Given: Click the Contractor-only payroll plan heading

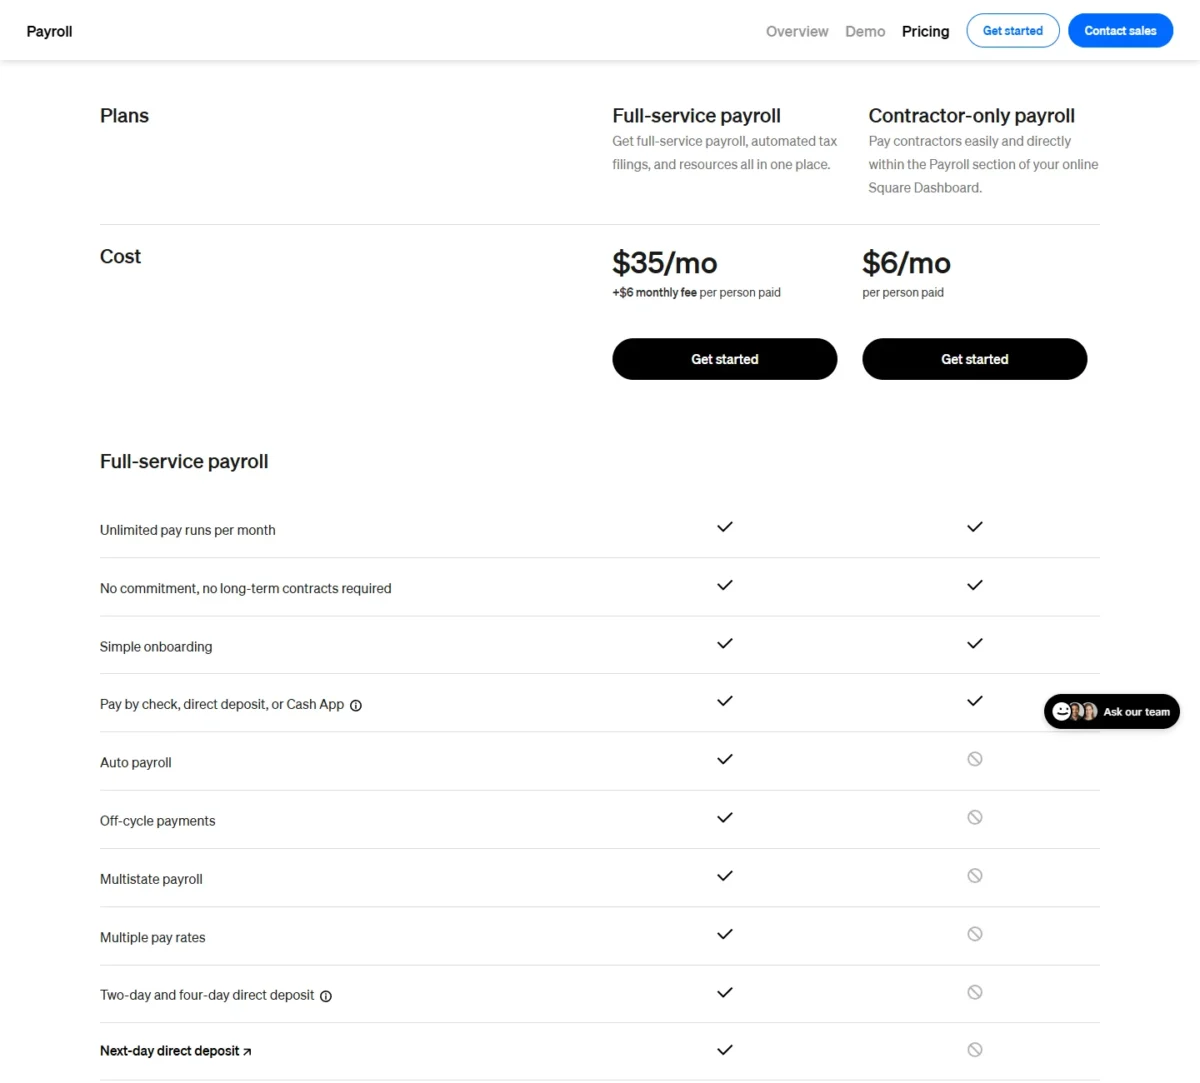Looking at the screenshot, I should [x=972, y=116].
